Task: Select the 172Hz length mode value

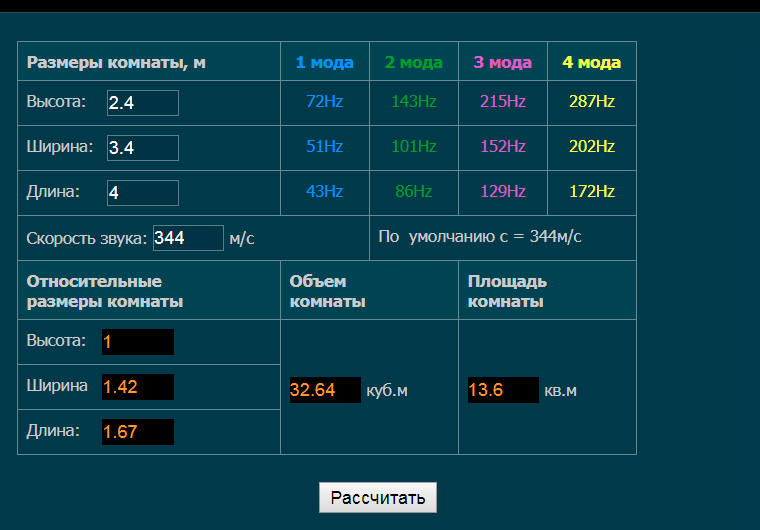Action: pos(591,191)
